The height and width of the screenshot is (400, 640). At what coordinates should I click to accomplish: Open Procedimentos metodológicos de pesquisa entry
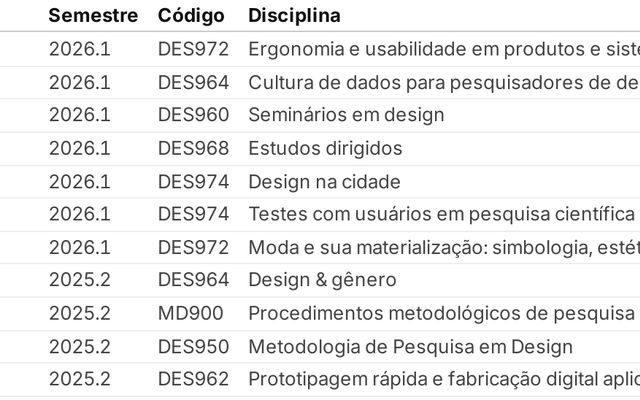point(441,313)
